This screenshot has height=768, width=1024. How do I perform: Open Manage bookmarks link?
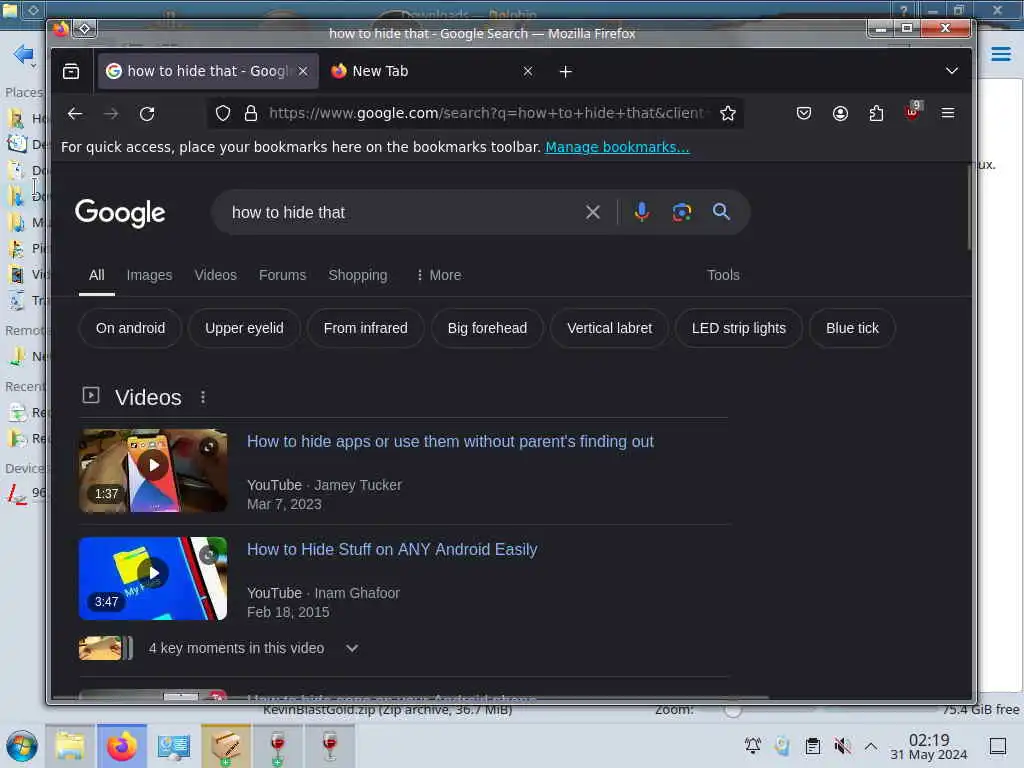click(617, 147)
